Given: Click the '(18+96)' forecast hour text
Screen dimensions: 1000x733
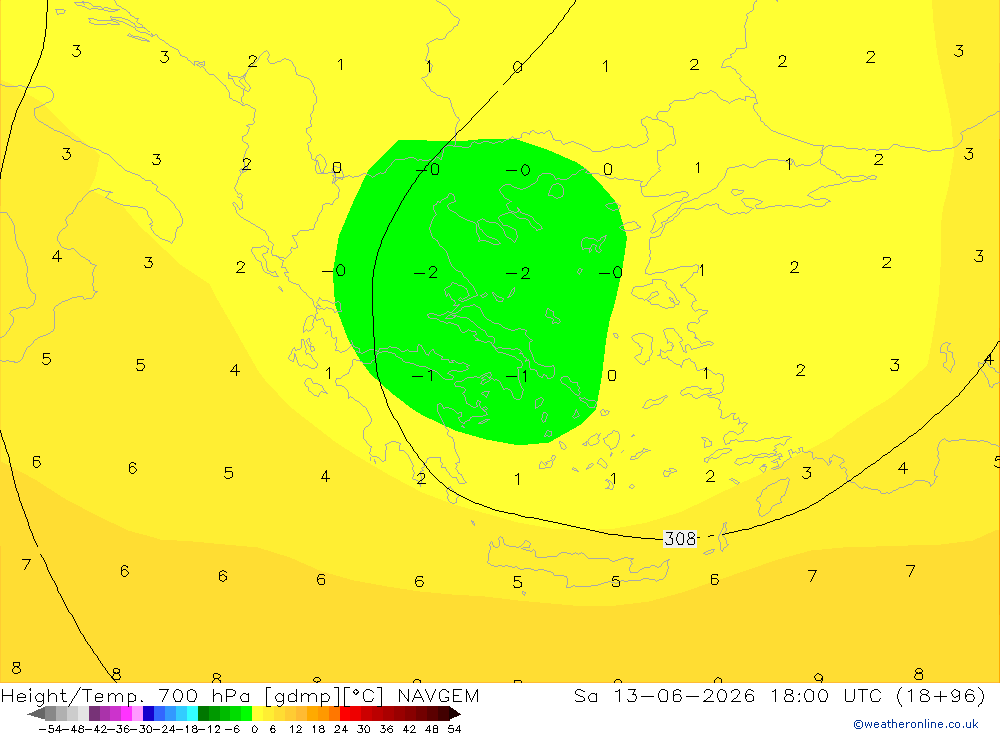Looking at the screenshot, I should tap(941, 695).
